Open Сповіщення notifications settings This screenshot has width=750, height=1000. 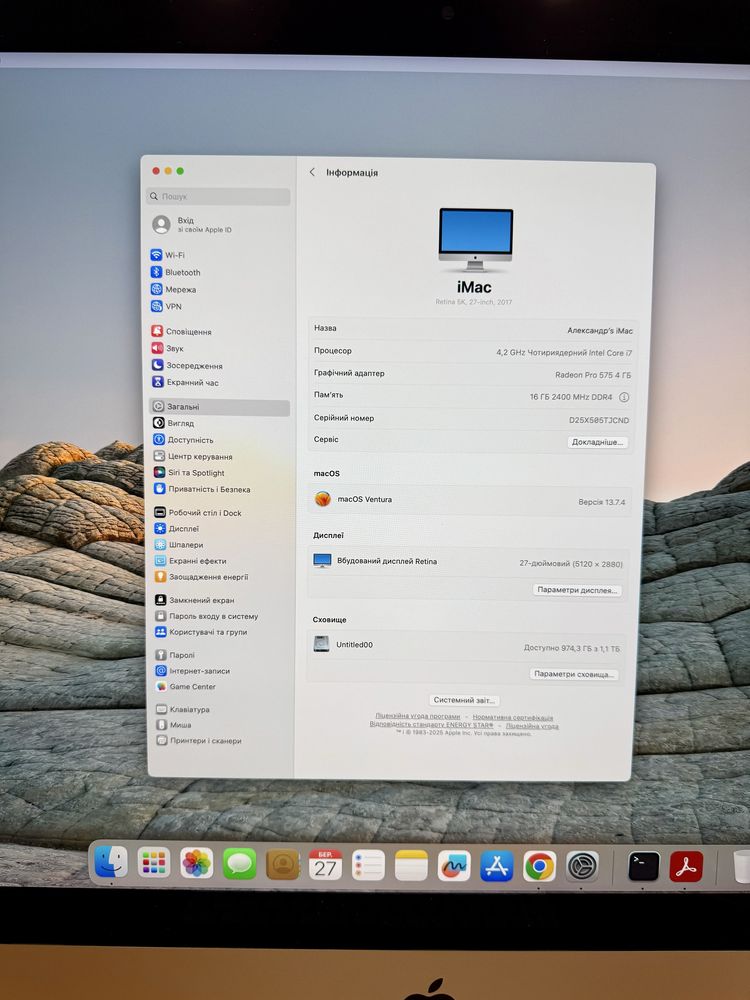(181, 332)
